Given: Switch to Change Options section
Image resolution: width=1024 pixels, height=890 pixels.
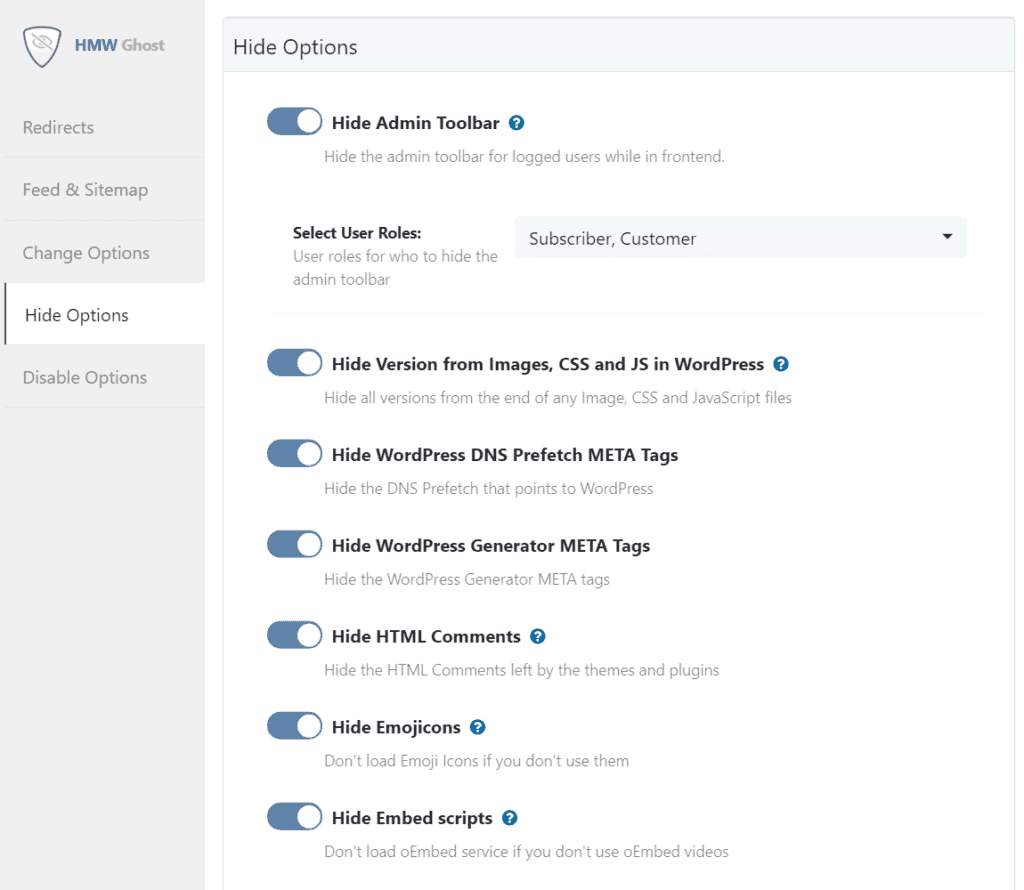Looking at the screenshot, I should [x=86, y=253].
